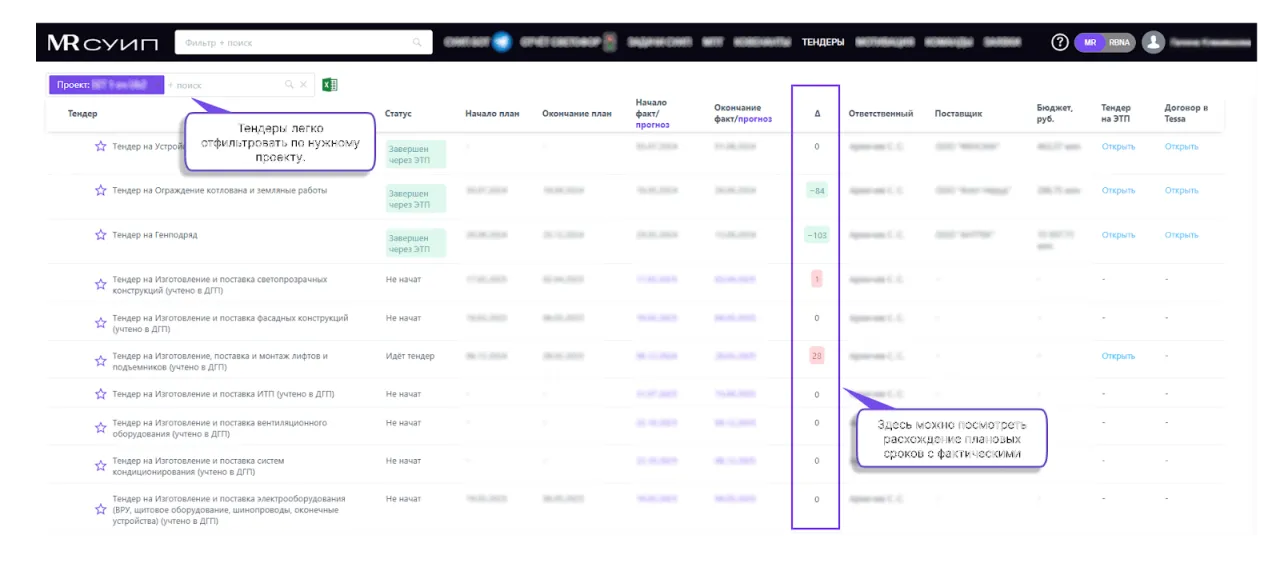Open the help question mark icon

pos(1060,42)
